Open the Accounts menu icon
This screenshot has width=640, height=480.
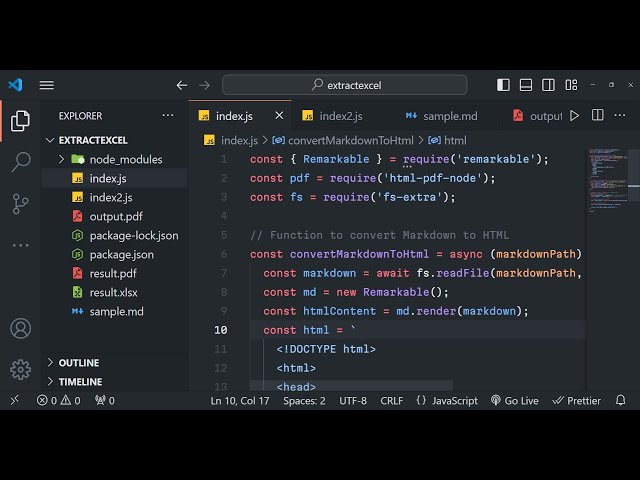20,328
